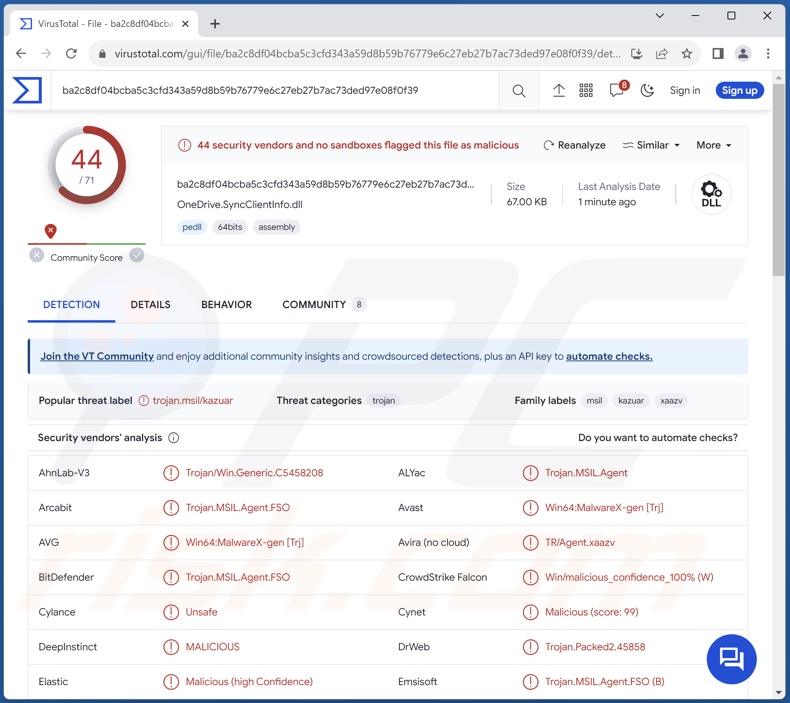Click the assembly tag
The image size is (790, 703).
277,227
